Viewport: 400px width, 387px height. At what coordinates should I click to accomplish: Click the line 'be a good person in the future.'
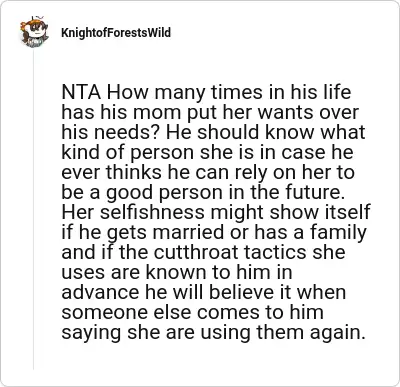click(203, 192)
